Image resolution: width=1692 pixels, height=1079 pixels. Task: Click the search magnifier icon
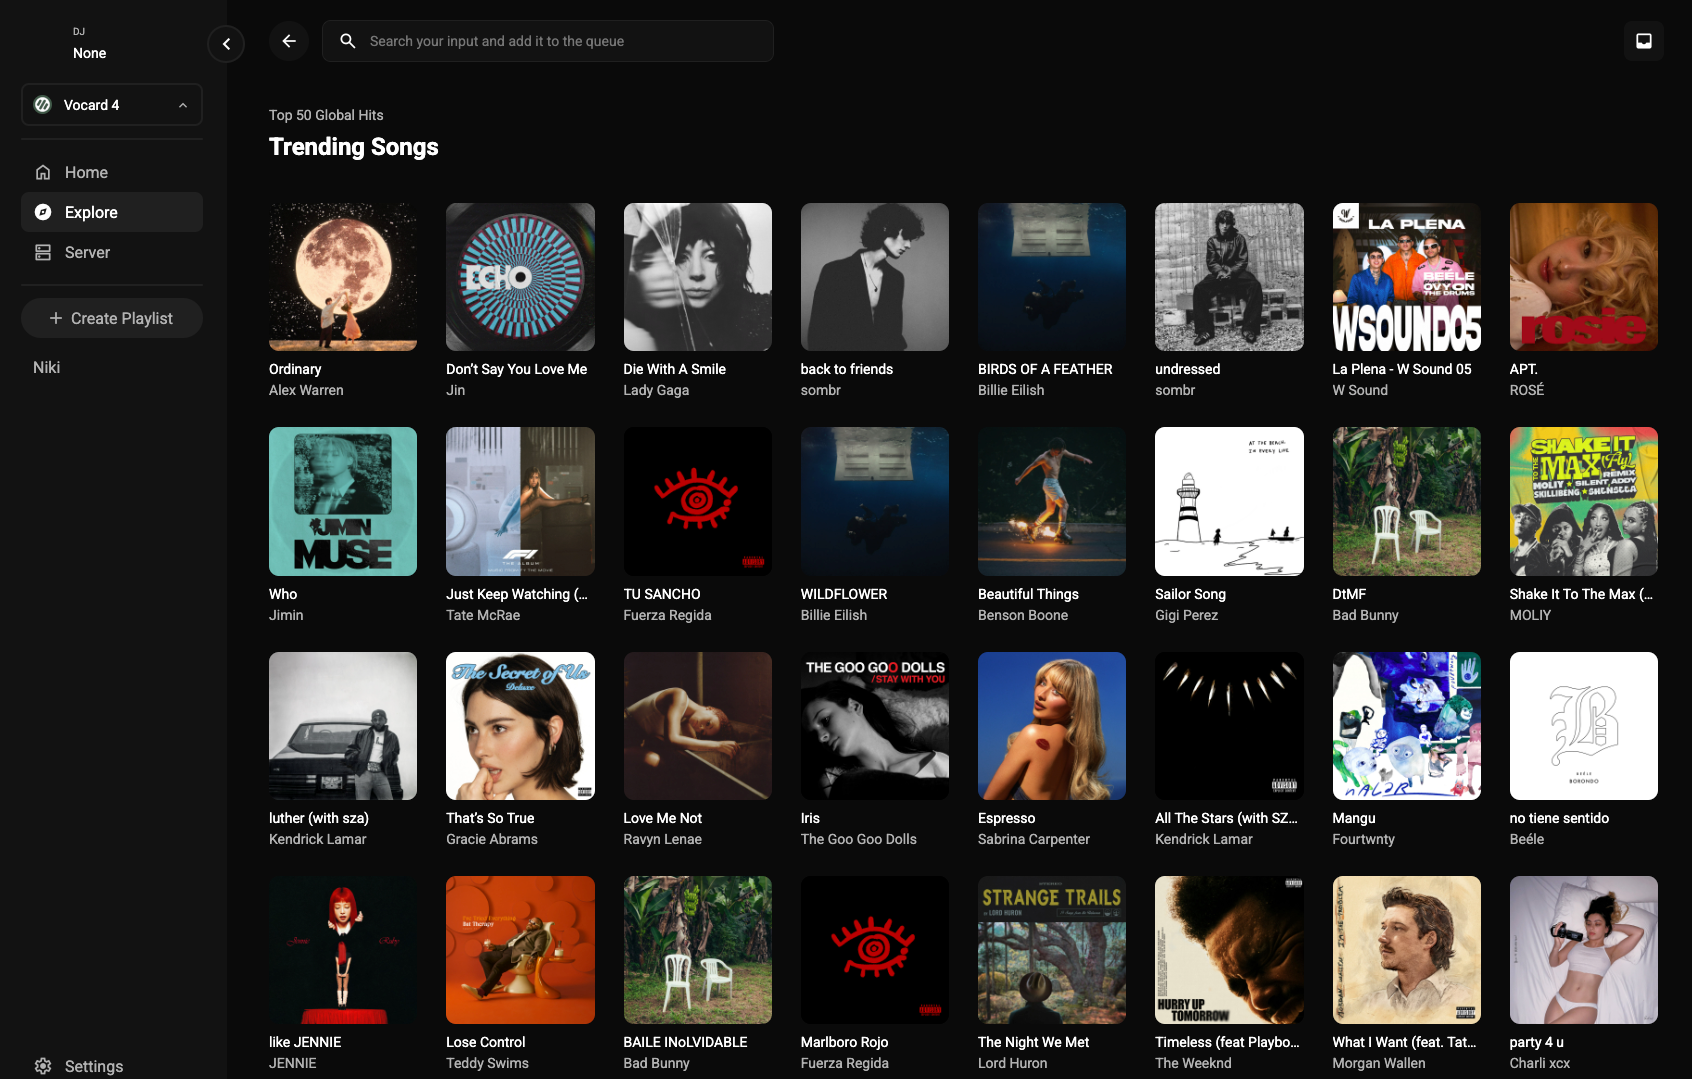click(347, 41)
